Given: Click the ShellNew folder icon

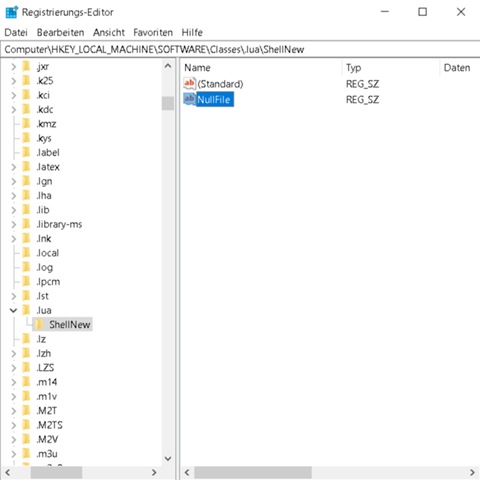Looking at the screenshot, I should pos(39,324).
